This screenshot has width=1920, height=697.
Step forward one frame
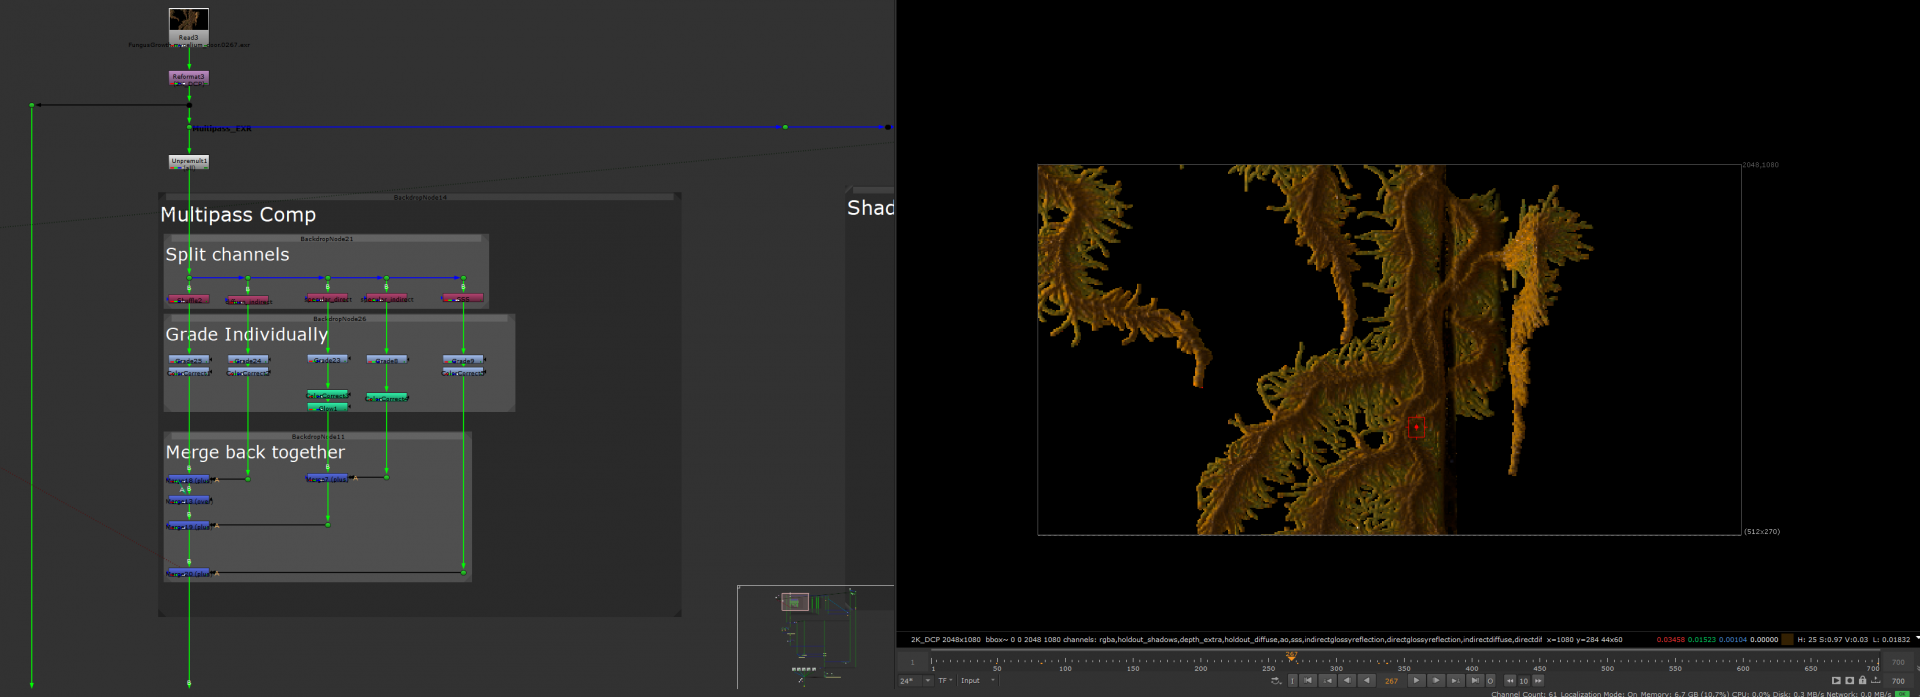[1435, 681]
